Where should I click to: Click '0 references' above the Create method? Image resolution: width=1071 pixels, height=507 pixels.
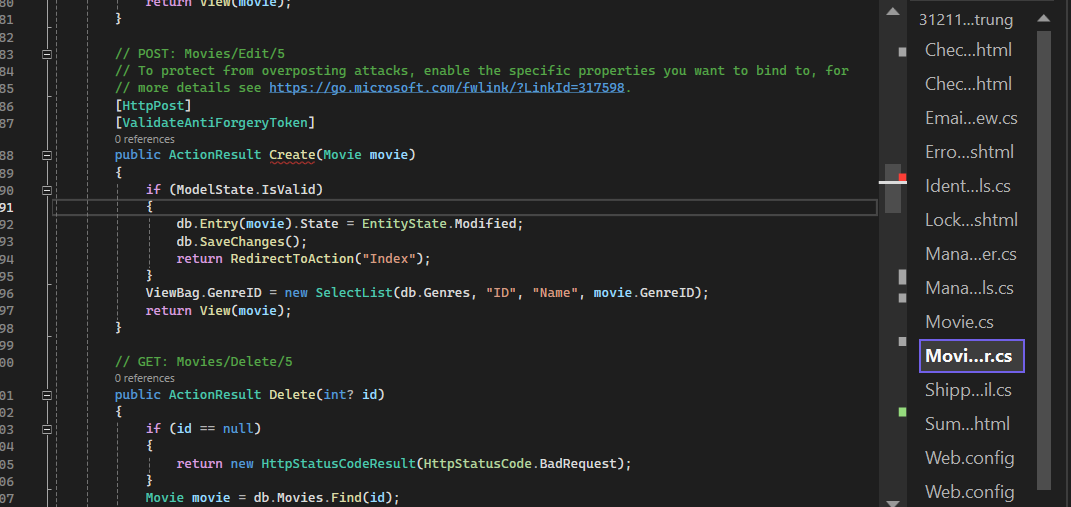pos(144,139)
